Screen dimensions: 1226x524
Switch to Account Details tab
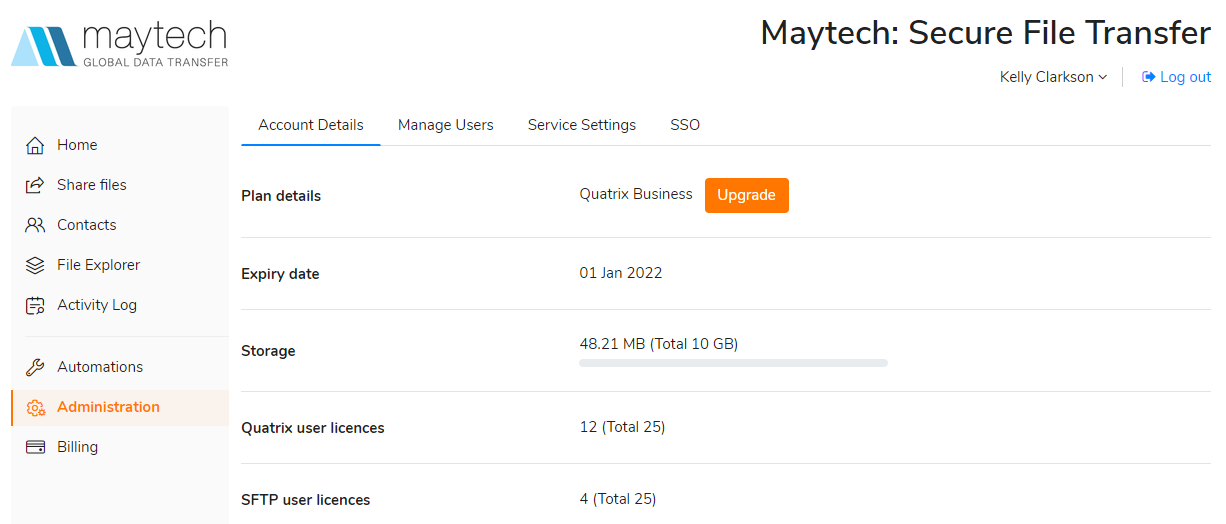[311, 125]
